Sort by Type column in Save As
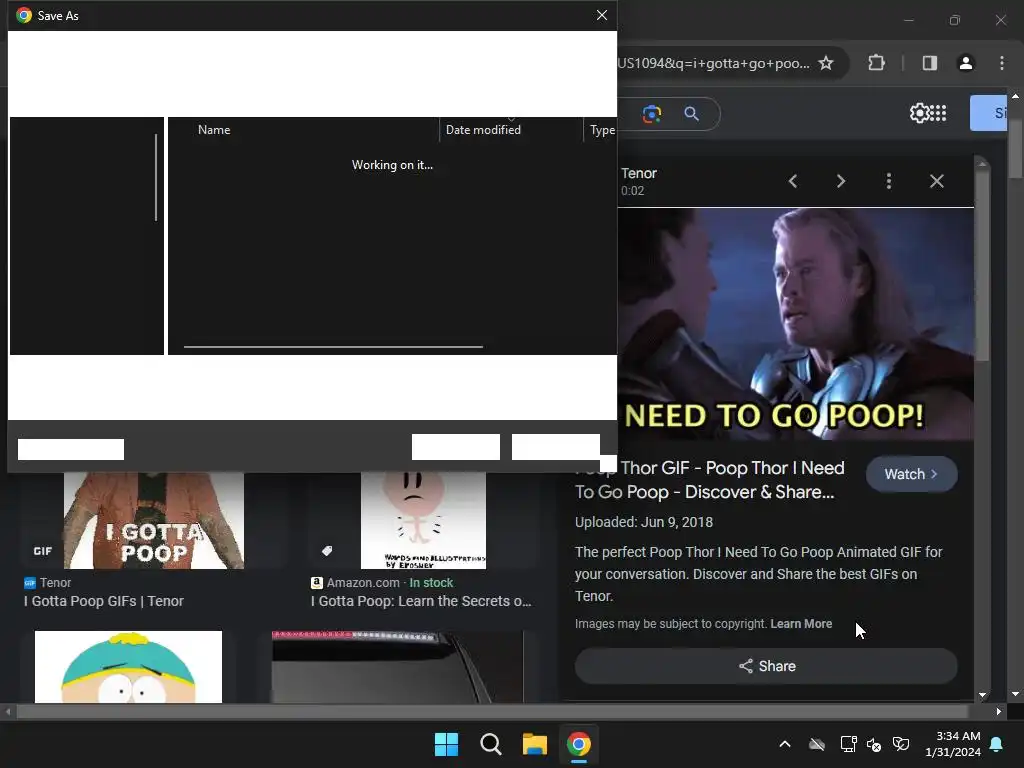This screenshot has width=1024, height=768. coord(602,130)
